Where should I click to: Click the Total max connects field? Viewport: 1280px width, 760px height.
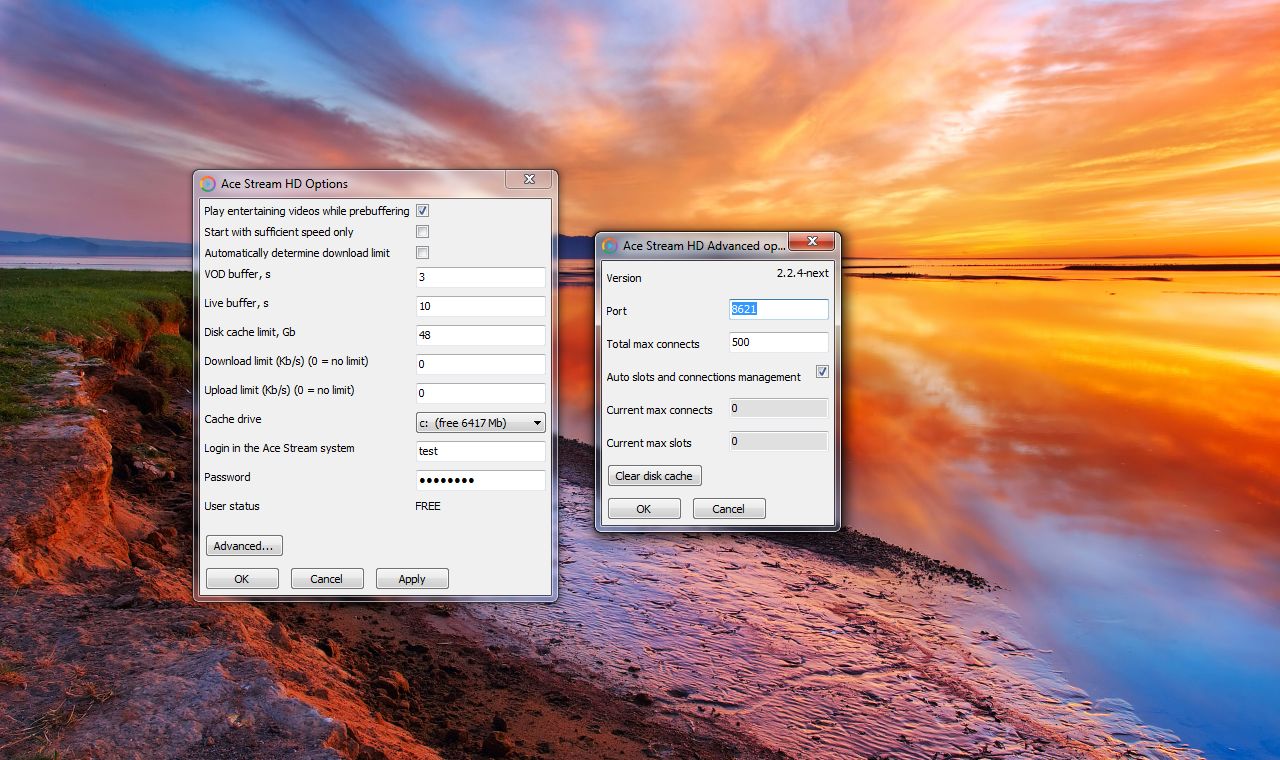(x=779, y=342)
